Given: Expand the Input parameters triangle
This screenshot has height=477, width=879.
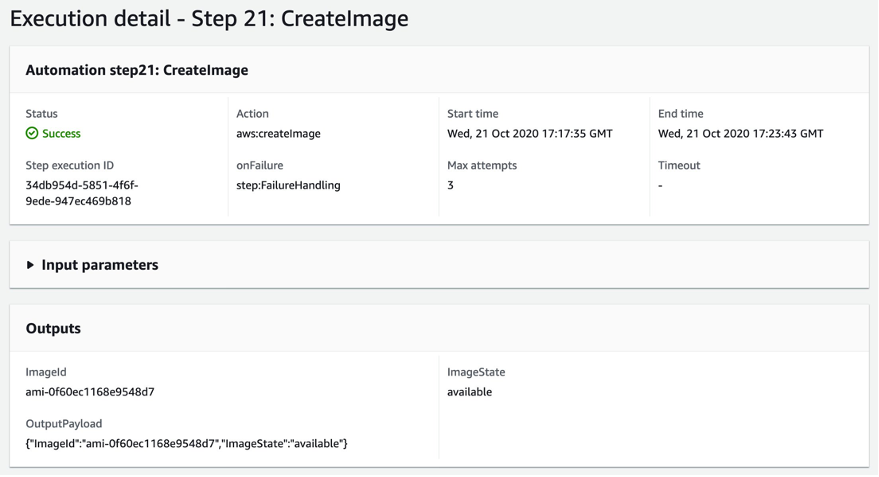Looking at the screenshot, I should click(30, 265).
